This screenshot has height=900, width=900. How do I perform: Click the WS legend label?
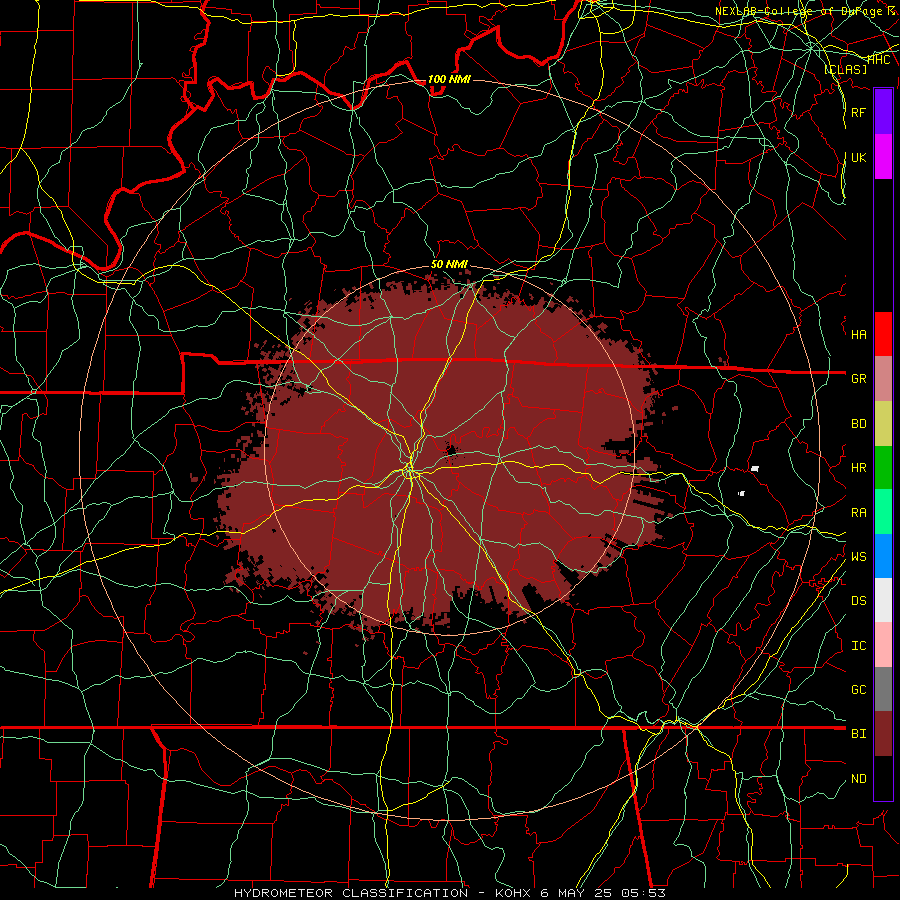point(858,557)
